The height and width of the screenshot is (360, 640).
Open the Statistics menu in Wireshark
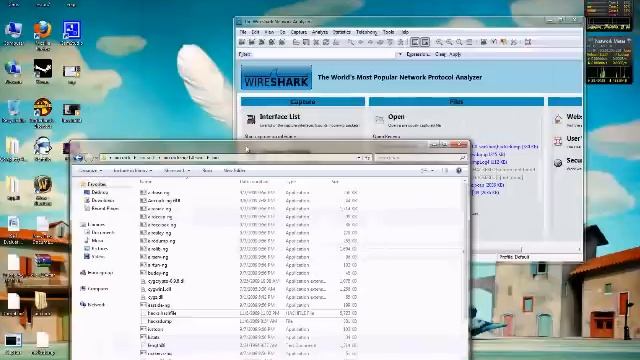342,32
